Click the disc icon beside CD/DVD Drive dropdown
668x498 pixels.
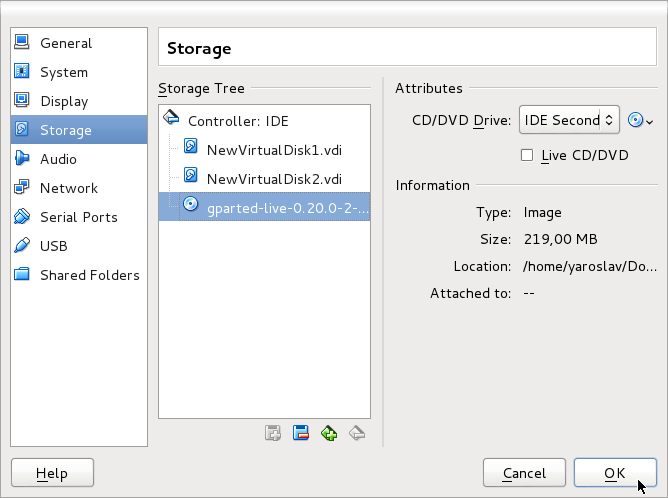[x=635, y=120]
